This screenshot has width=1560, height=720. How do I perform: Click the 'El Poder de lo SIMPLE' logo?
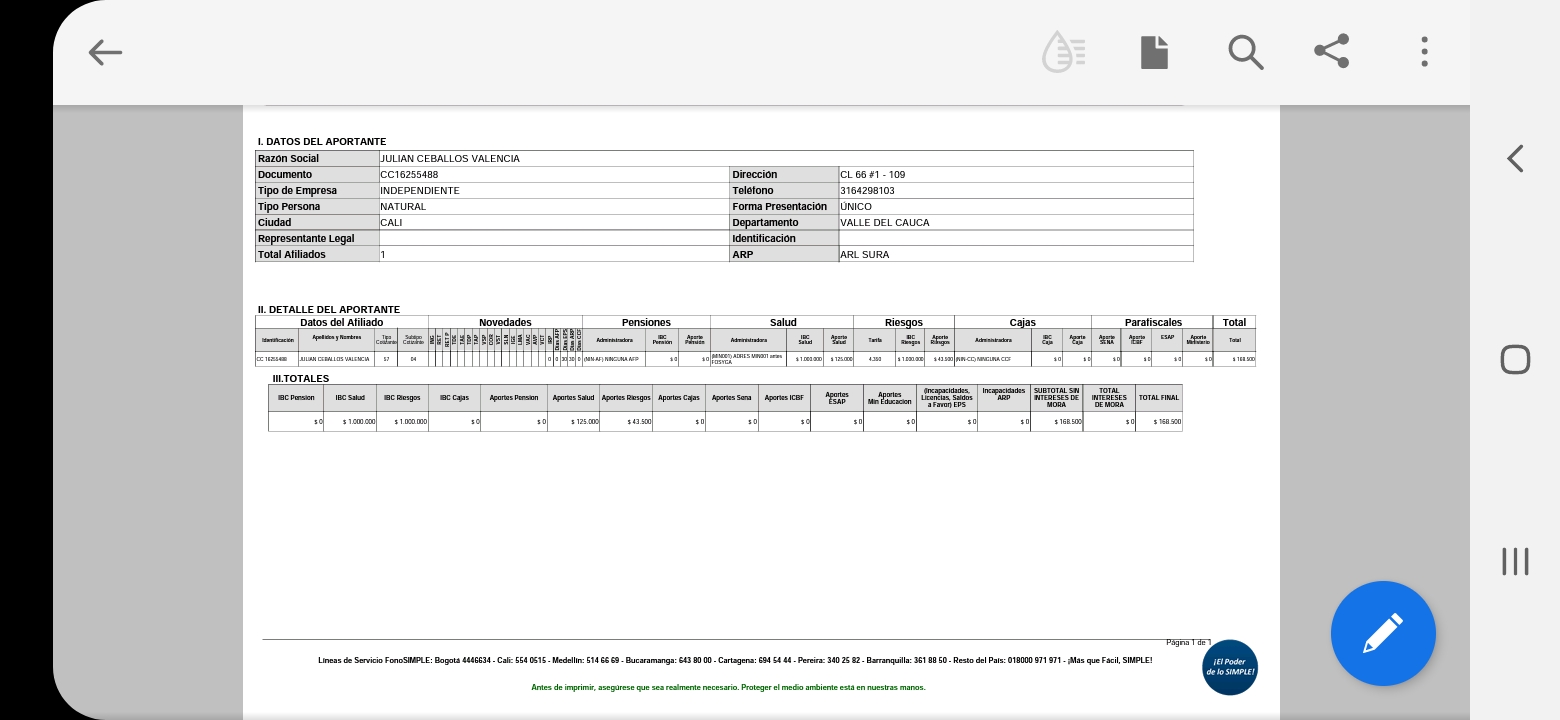(1229, 667)
